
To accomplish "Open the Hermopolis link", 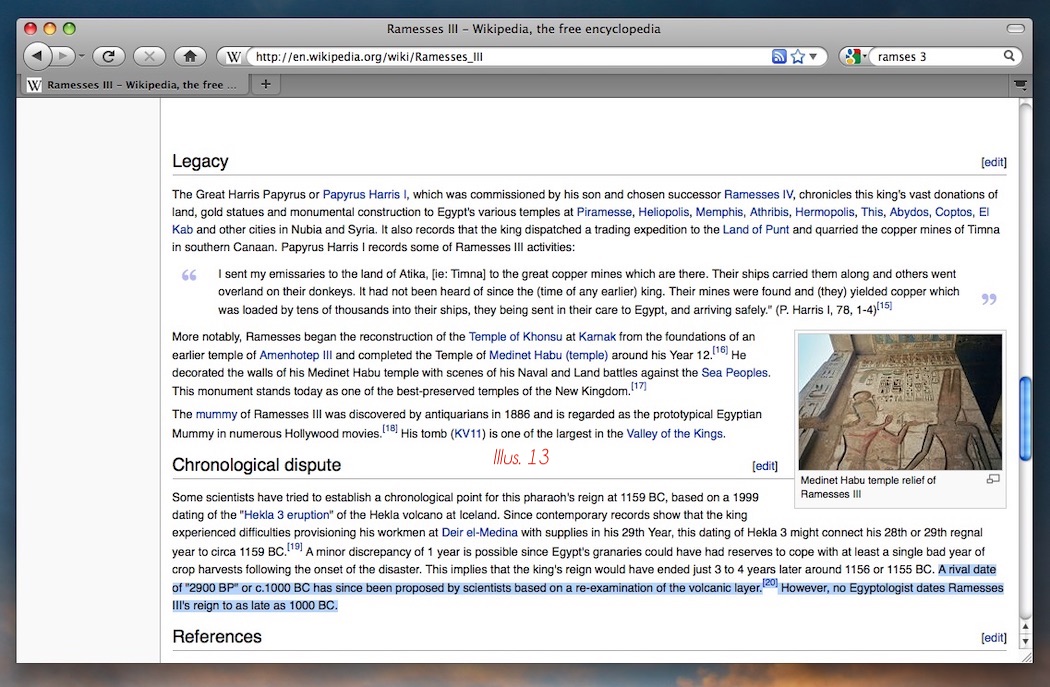I will [824, 212].
